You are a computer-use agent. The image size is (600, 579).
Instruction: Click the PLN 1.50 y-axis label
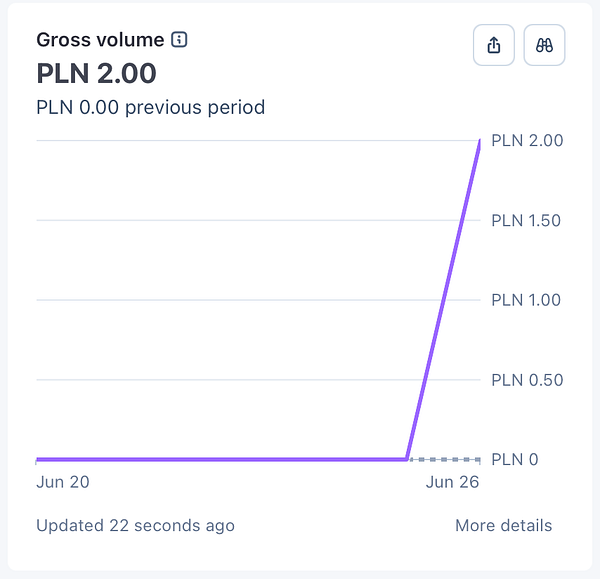click(x=526, y=220)
